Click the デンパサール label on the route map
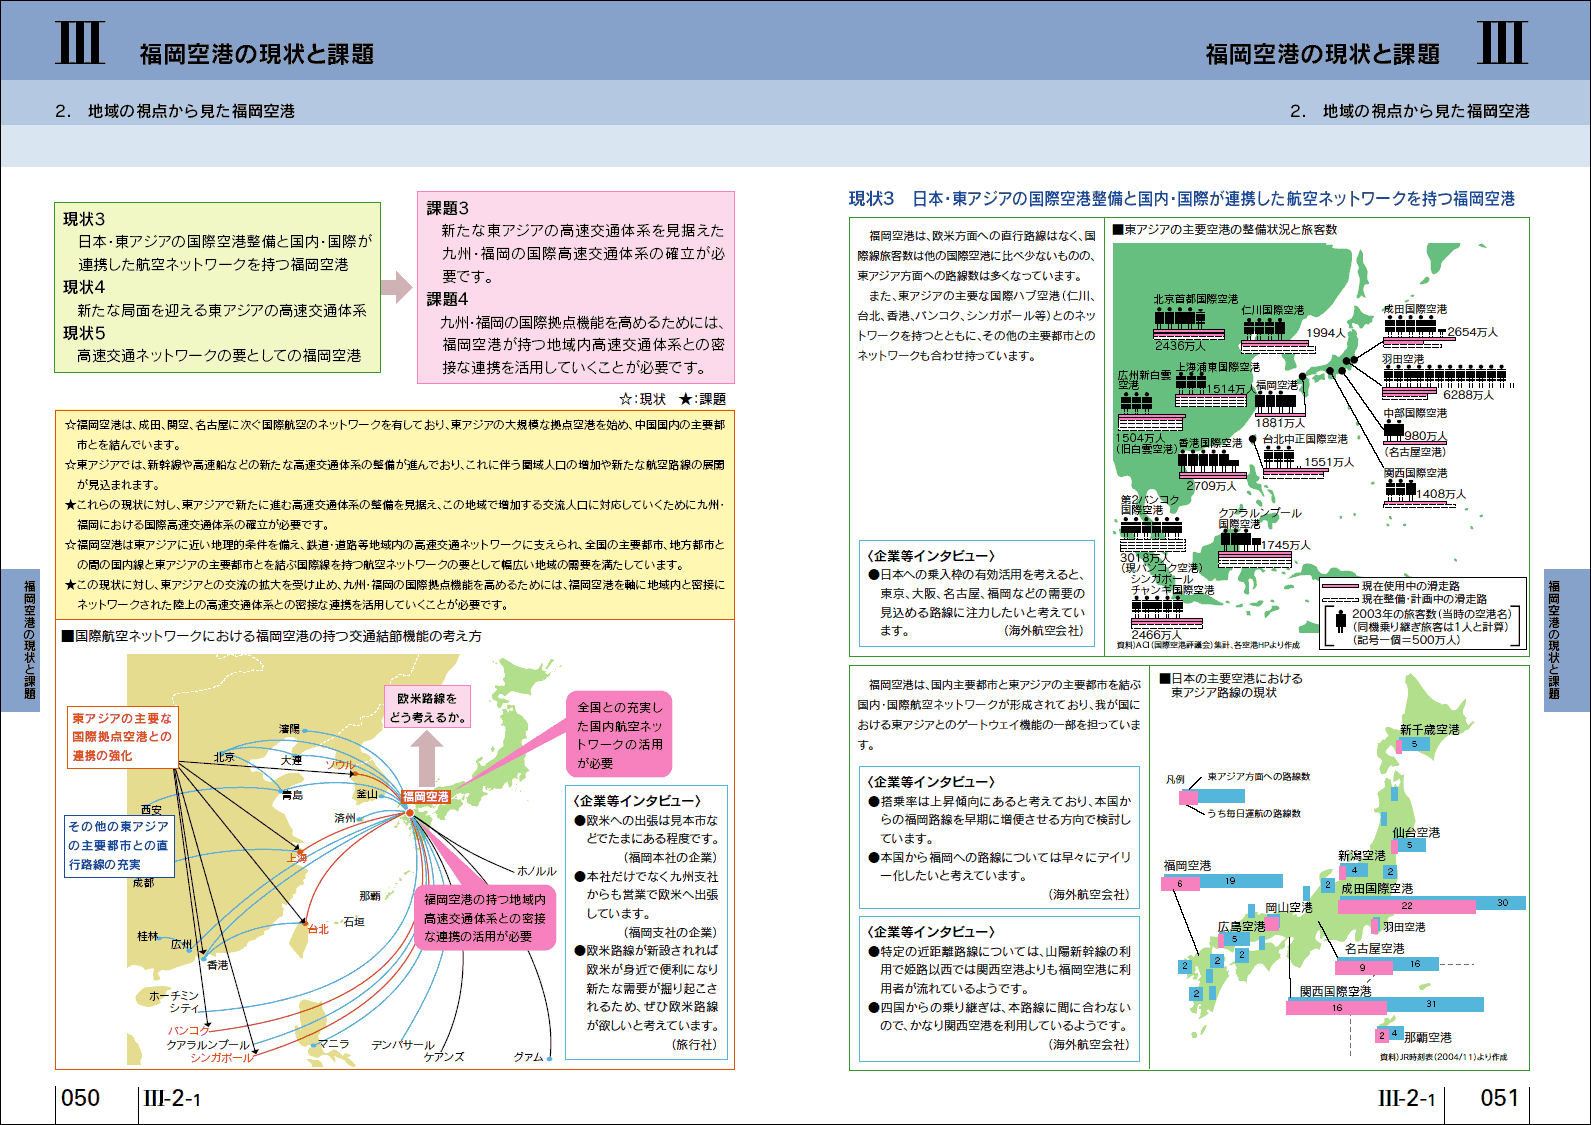This screenshot has height=1125, width=1591. pos(403,1044)
